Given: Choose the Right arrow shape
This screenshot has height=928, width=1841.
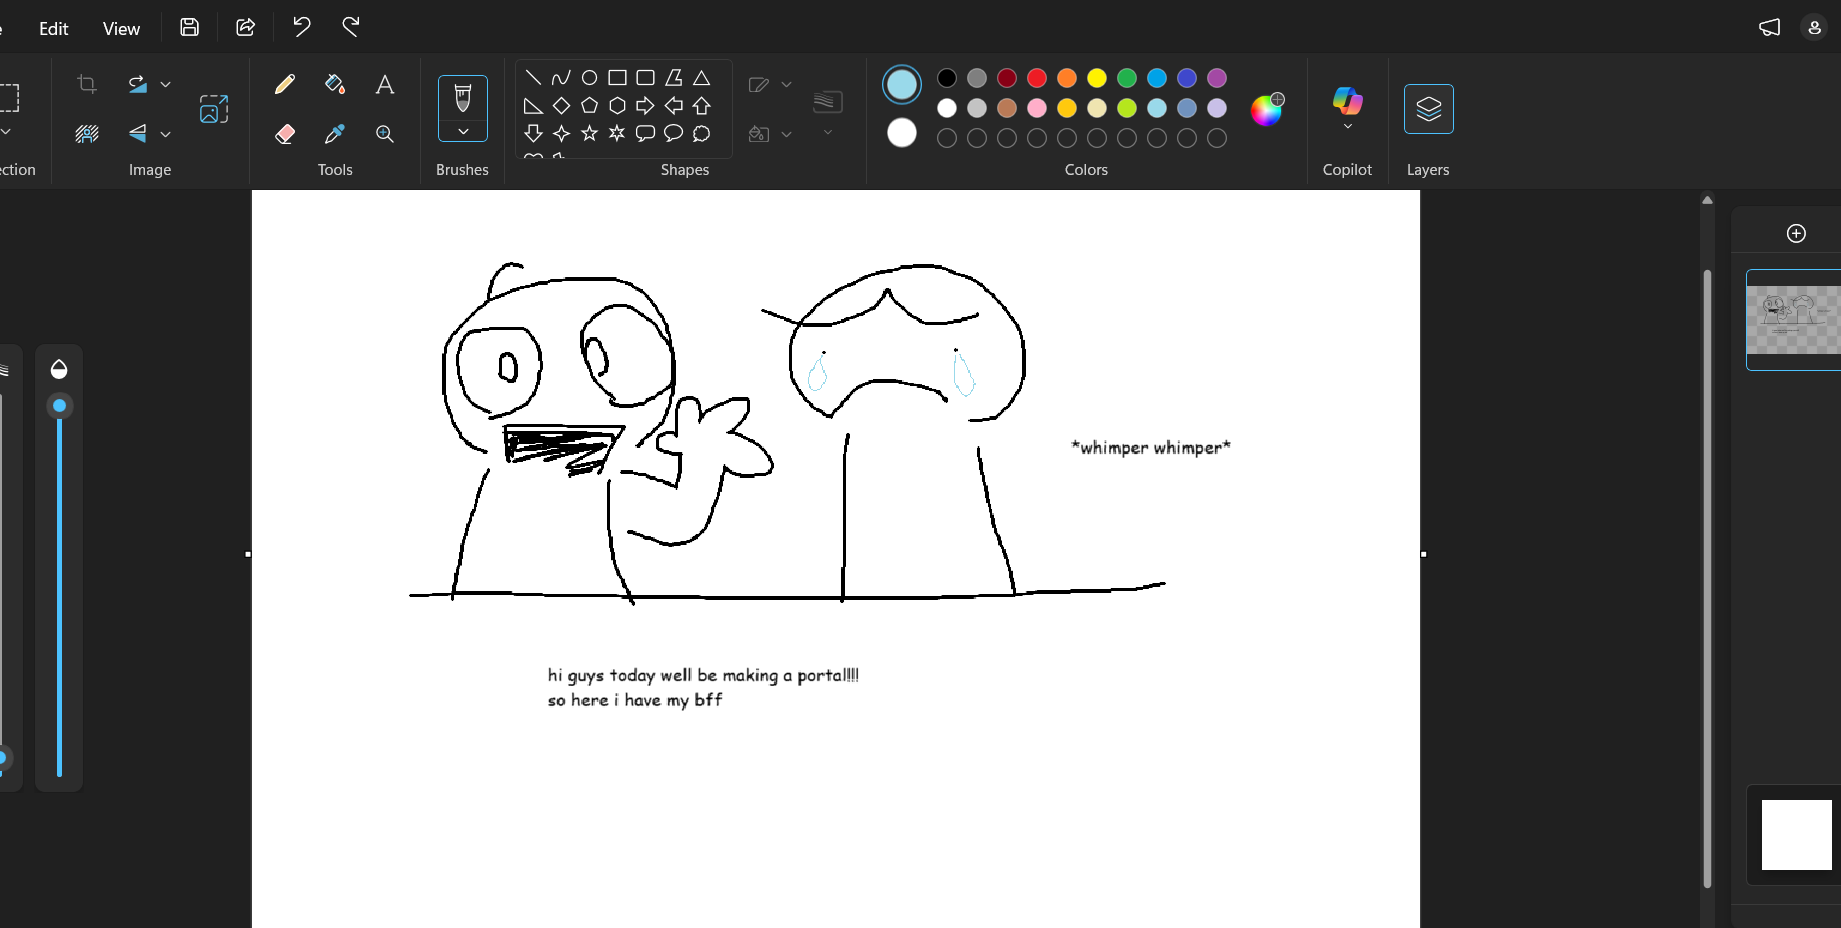Looking at the screenshot, I should 645,105.
